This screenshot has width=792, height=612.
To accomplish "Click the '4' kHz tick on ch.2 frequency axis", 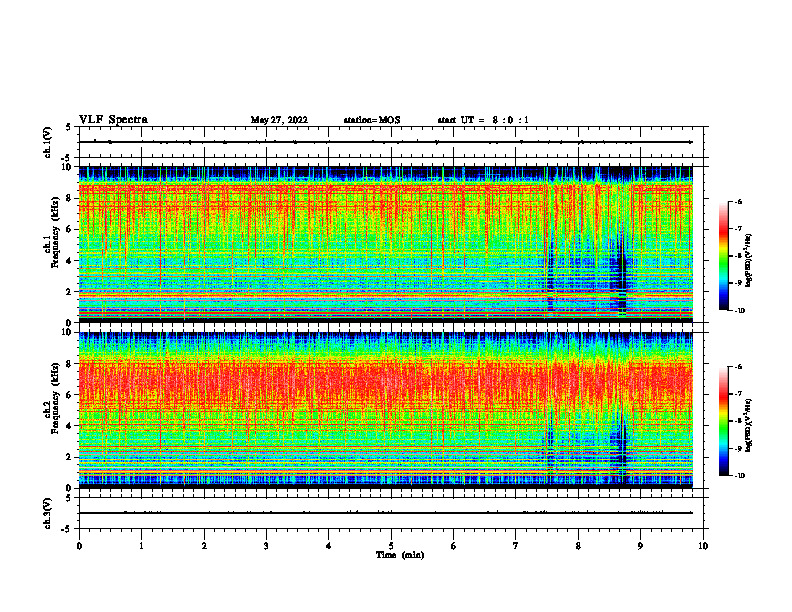I will (70, 426).
